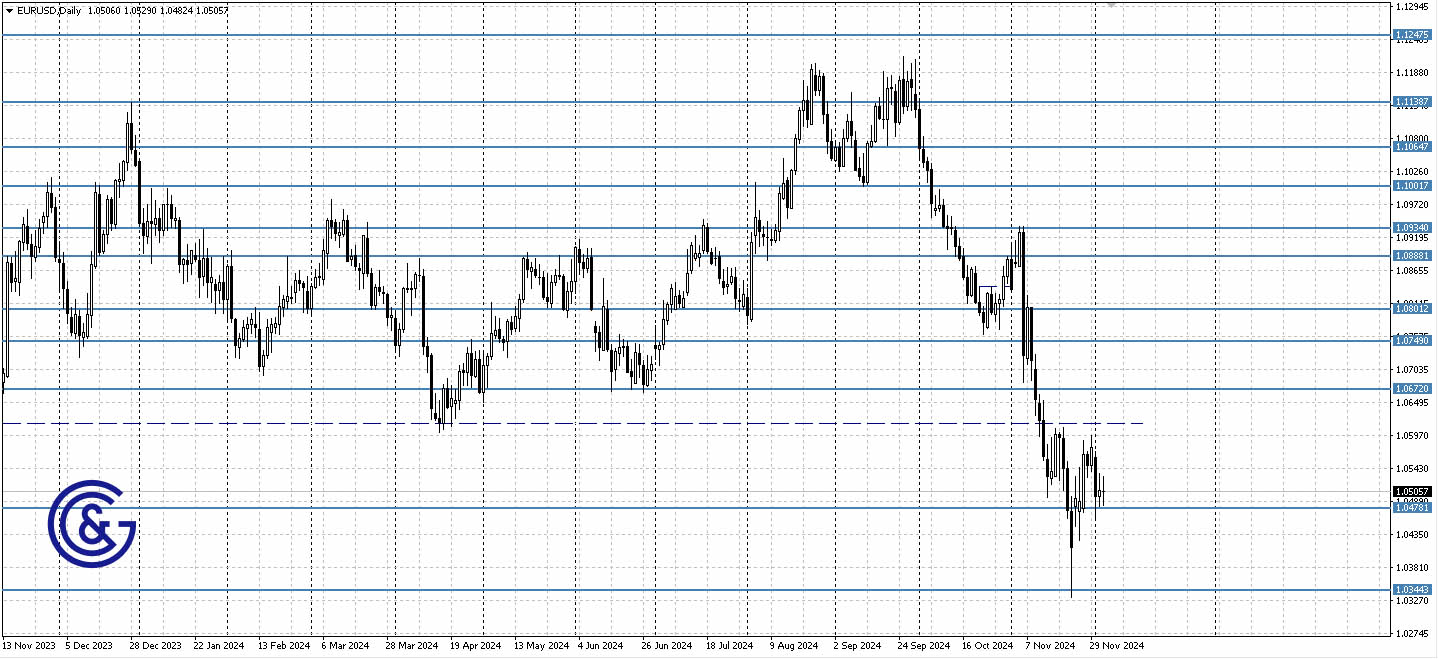
Task: Select the 1.06720 support line label
Action: (x=1412, y=388)
